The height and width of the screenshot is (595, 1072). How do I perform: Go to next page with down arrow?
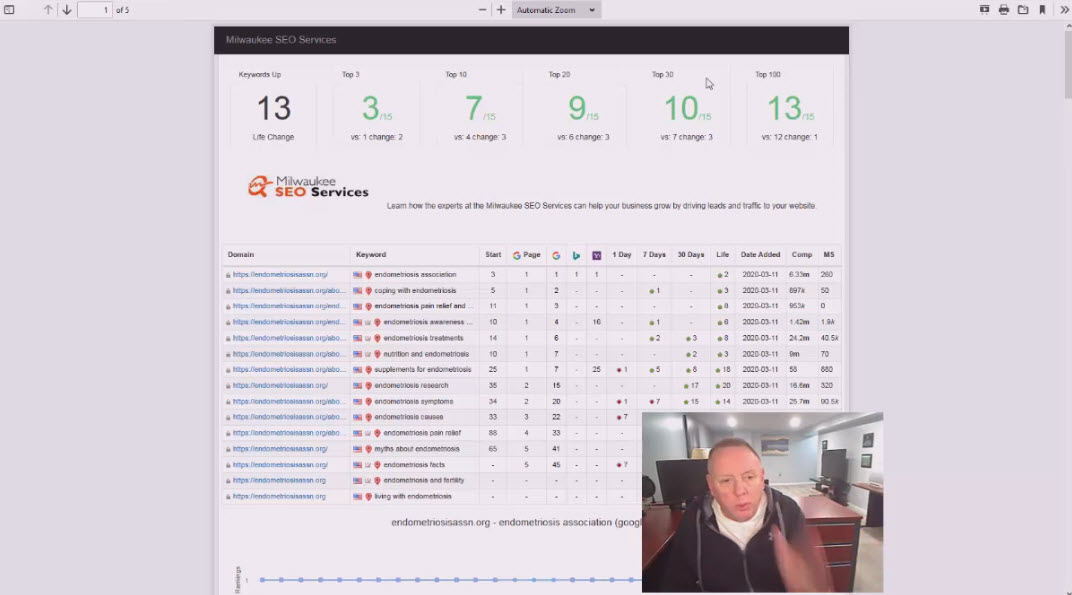point(67,10)
